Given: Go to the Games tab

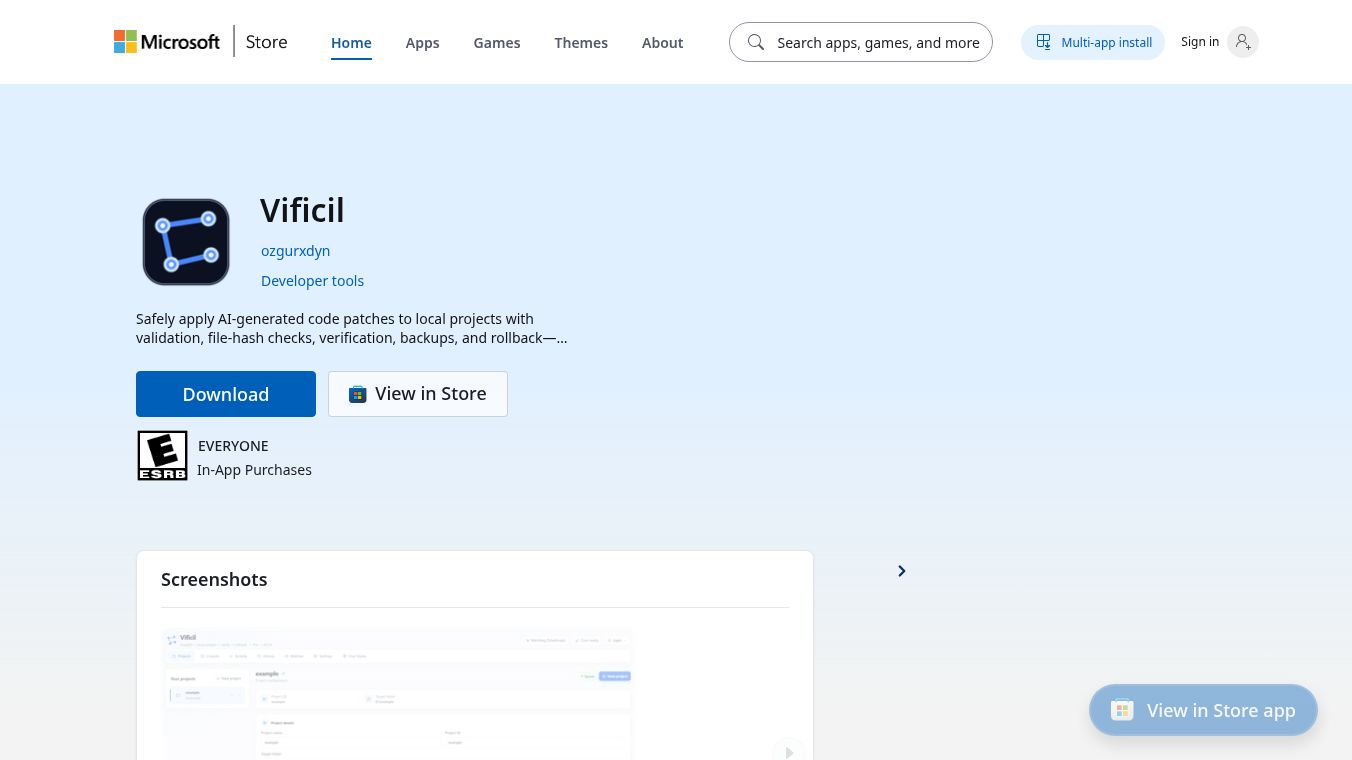Looking at the screenshot, I should [497, 43].
